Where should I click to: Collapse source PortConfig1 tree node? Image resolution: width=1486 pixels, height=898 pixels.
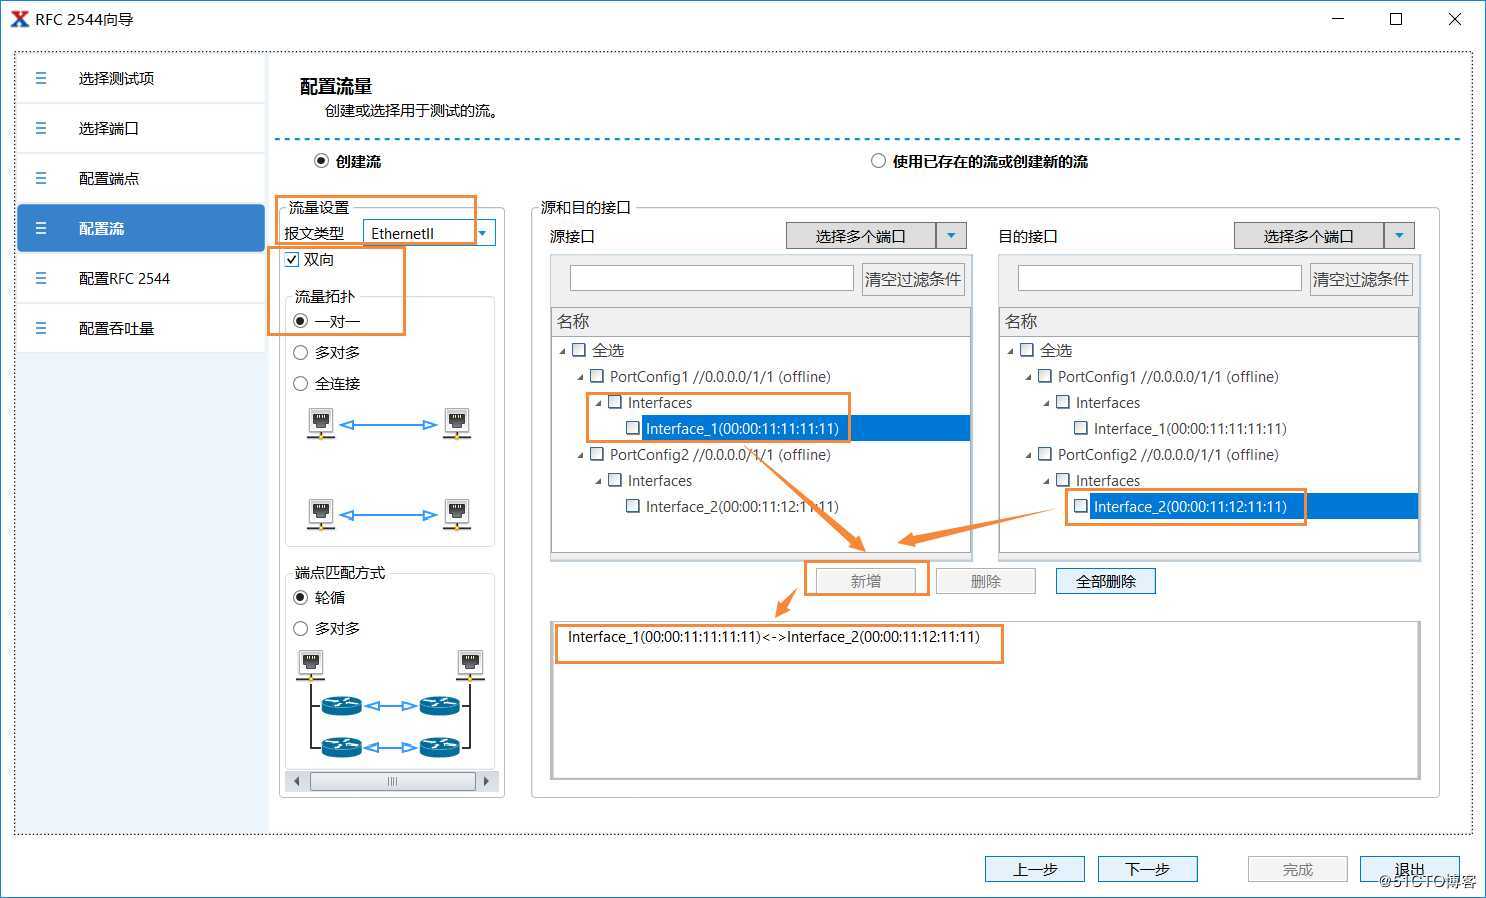[581, 377]
